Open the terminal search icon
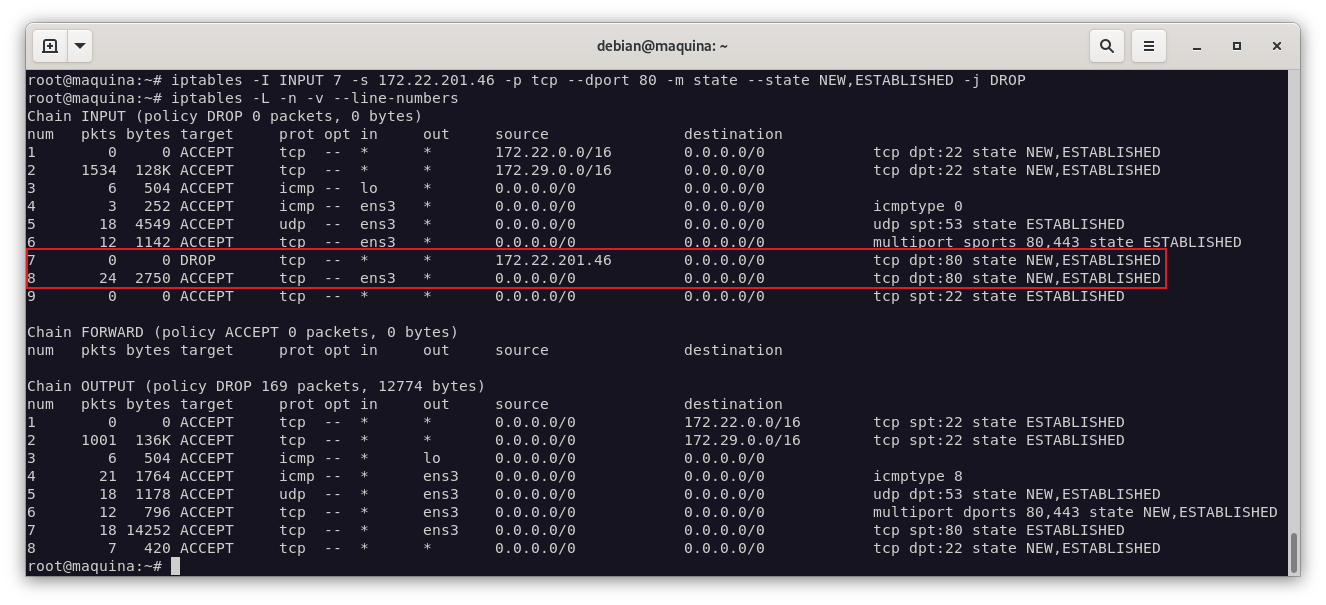1326x605 pixels. [x=1106, y=46]
